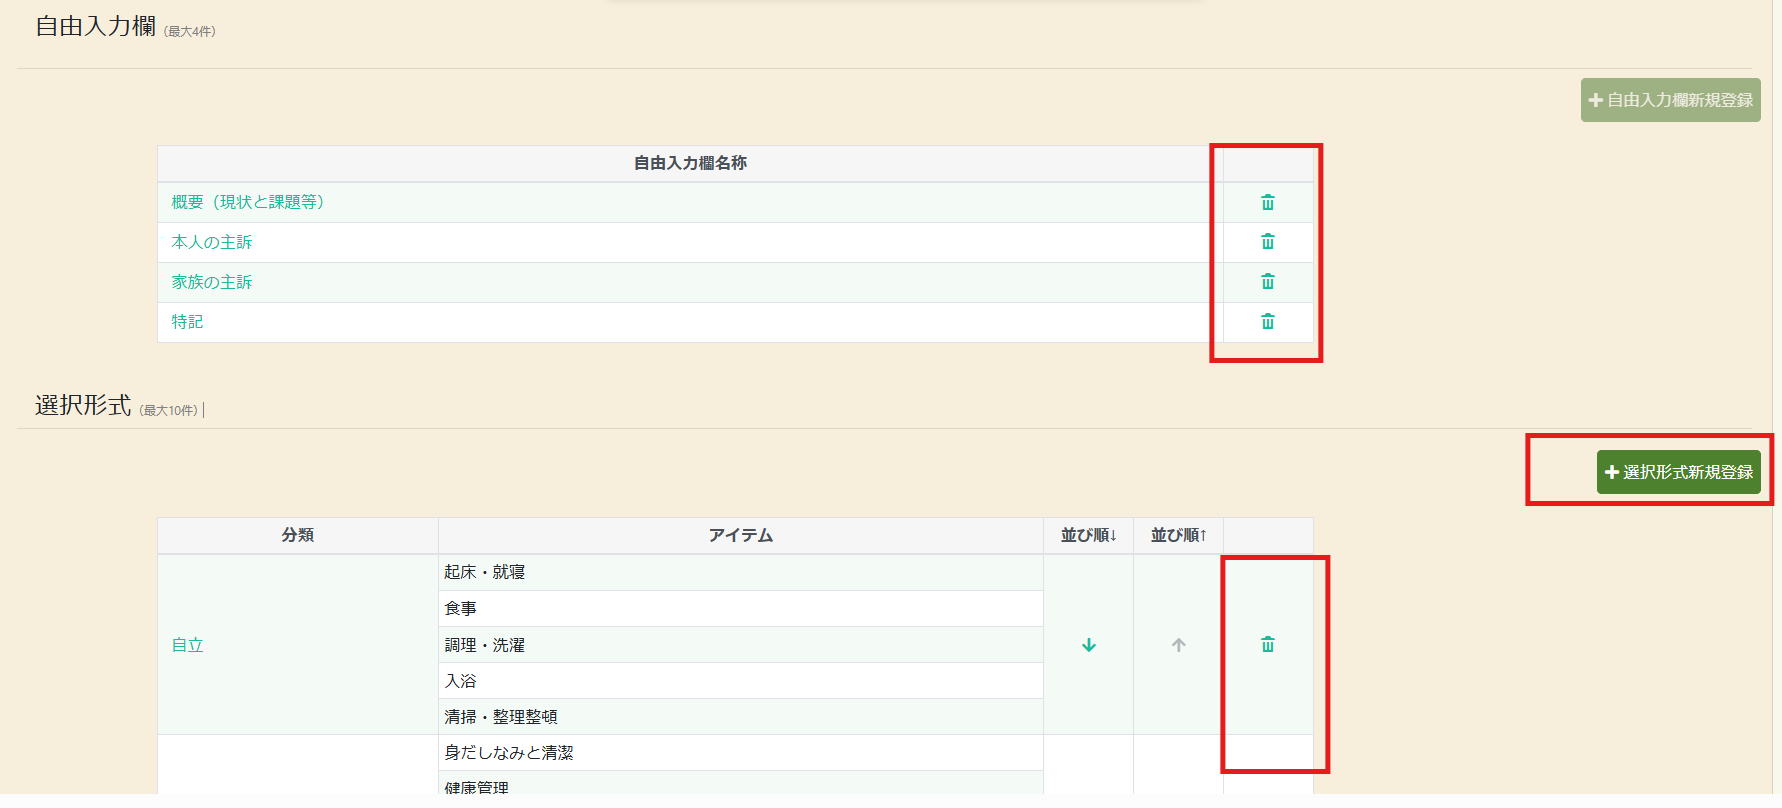The image size is (1782, 808).
Task: Open the 概要（現状と課題等） link
Action: [247, 202]
